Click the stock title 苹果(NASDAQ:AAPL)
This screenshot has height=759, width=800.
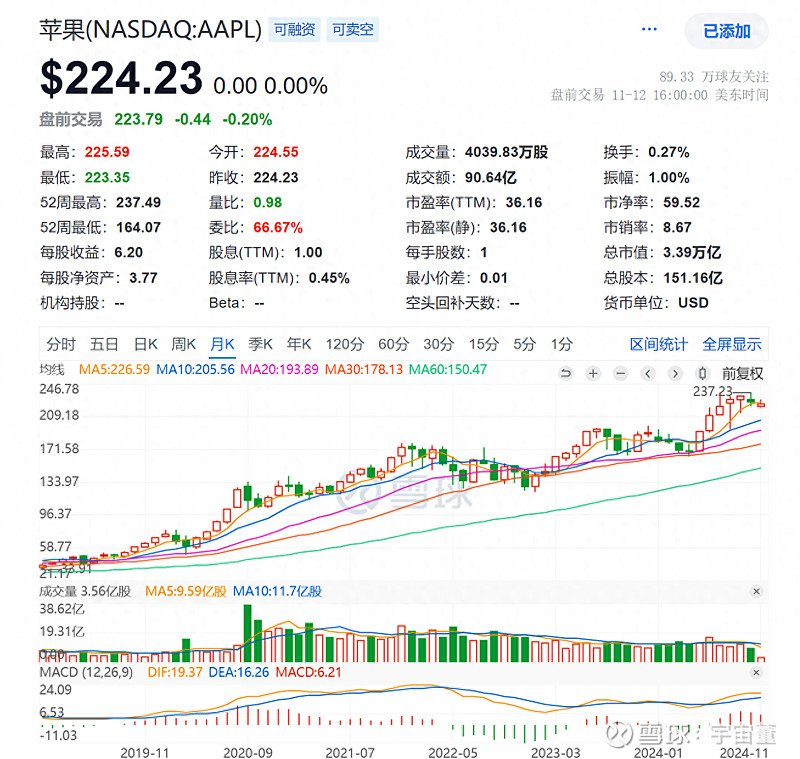click(x=151, y=30)
